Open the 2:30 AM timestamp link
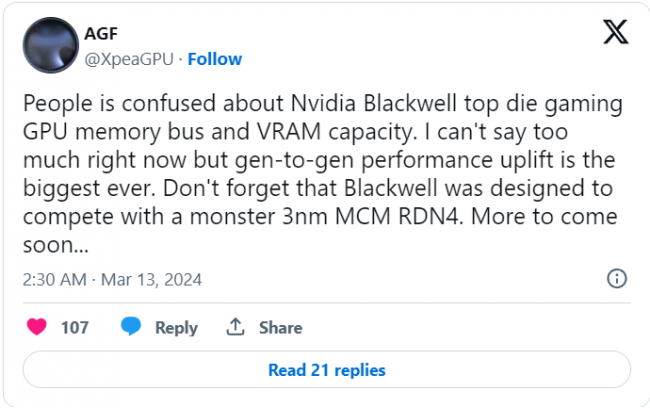Image resolution: width=650 pixels, height=408 pixels. (x=54, y=280)
